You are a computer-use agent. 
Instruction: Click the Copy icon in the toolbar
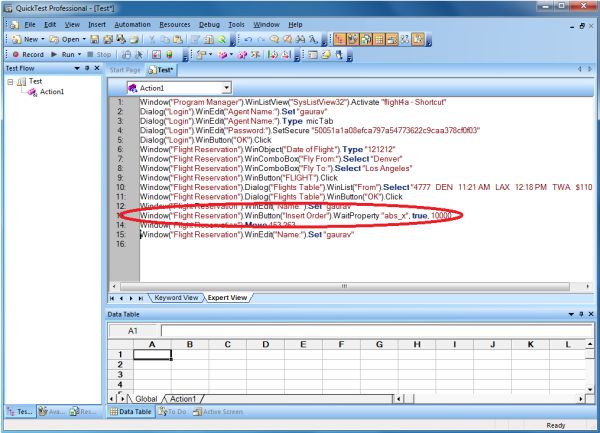(x=165, y=39)
